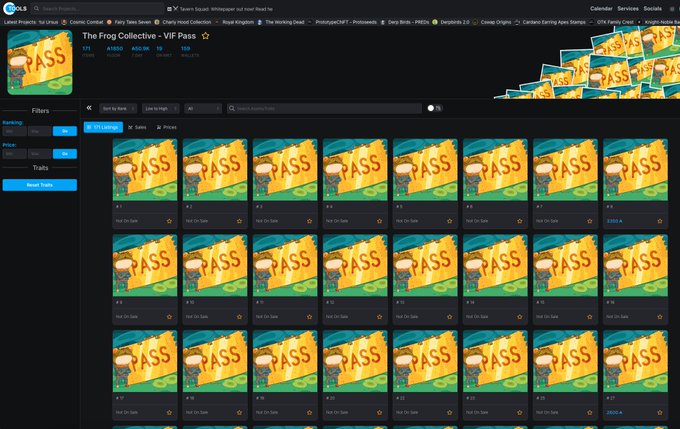Image resolution: width=680 pixels, height=429 pixels.
Task: Open The Working Dead project link
Action: [x=284, y=22]
